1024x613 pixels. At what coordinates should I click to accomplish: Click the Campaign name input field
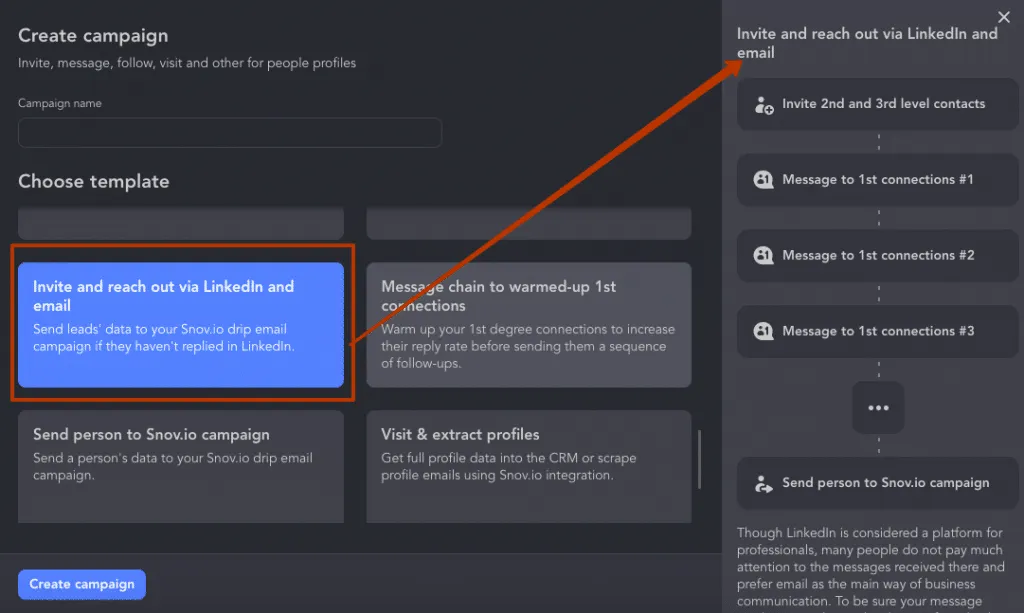pos(230,133)
